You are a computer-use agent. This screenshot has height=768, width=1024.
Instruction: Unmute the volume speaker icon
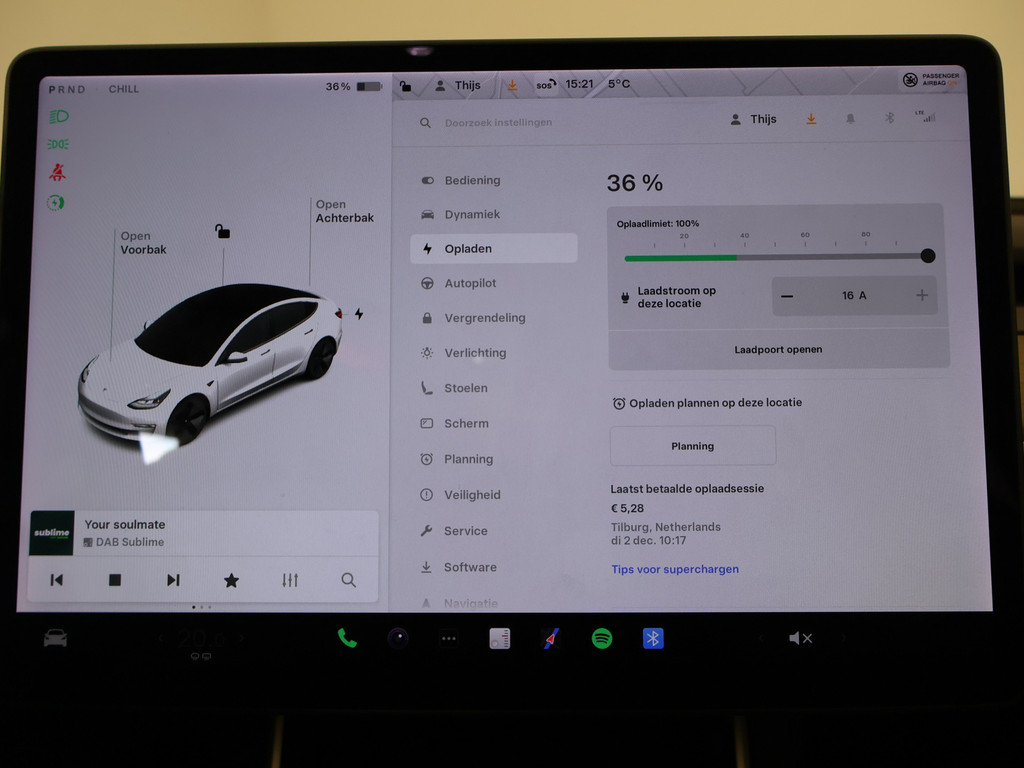(800, 638)
